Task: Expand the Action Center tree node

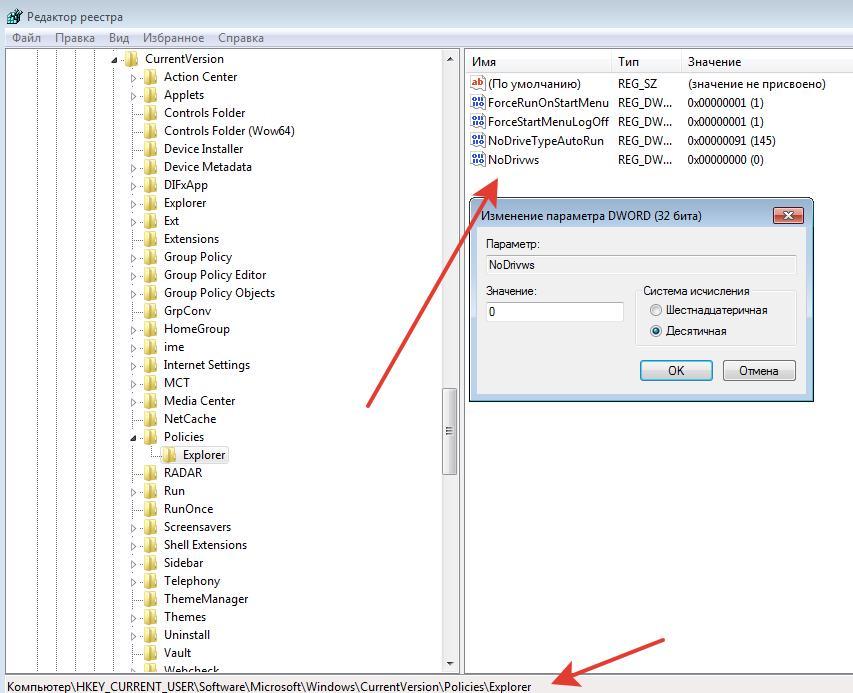Action: (x=133, y=78)
